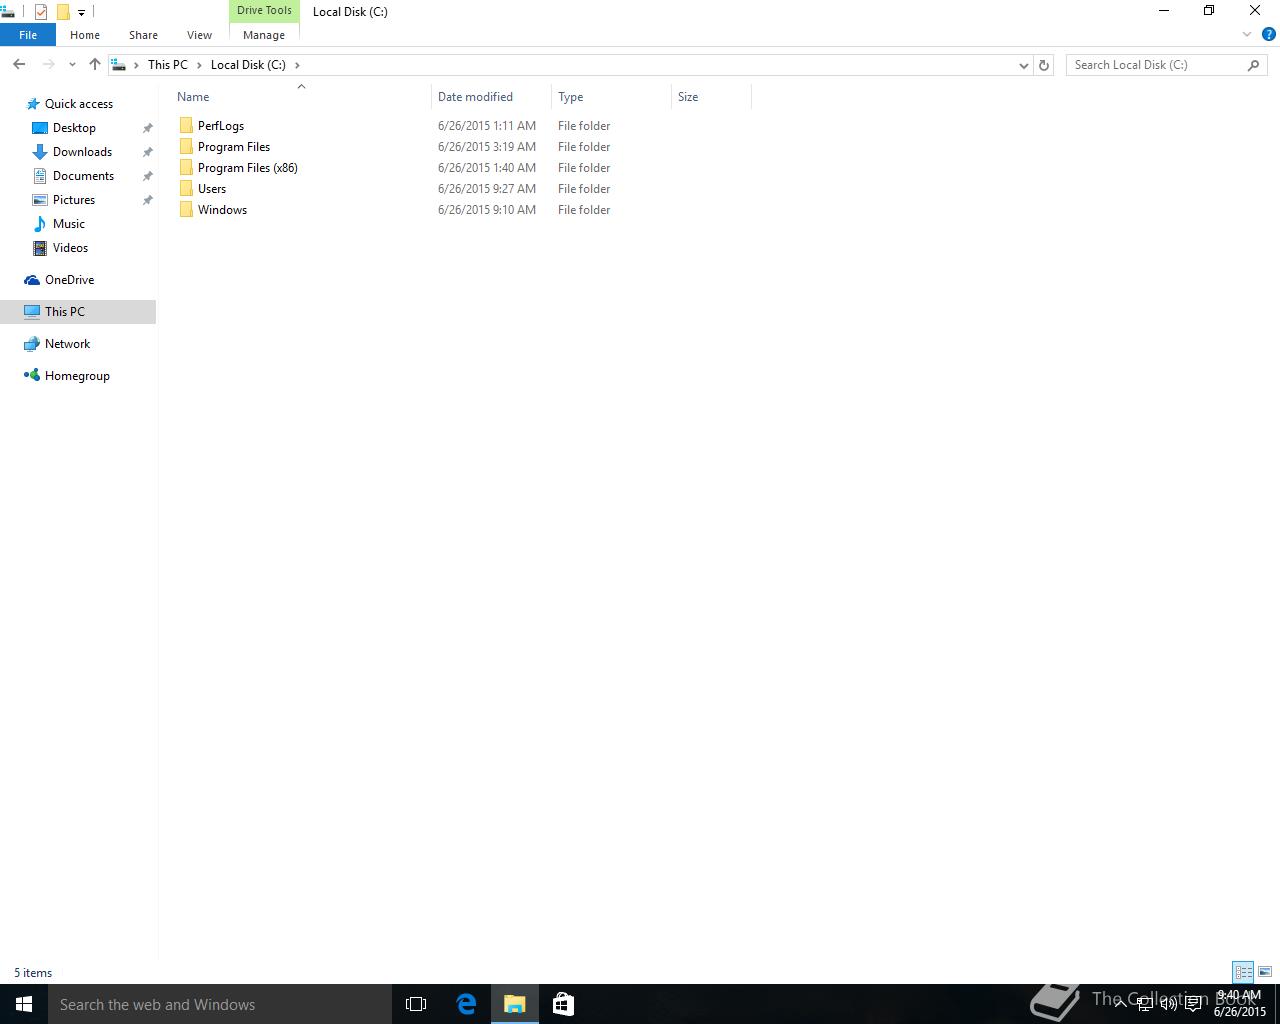Select the Program Files folder icon
Image resolution: width=1280 pixels, height=1024 pixels.
coord(186,147)
